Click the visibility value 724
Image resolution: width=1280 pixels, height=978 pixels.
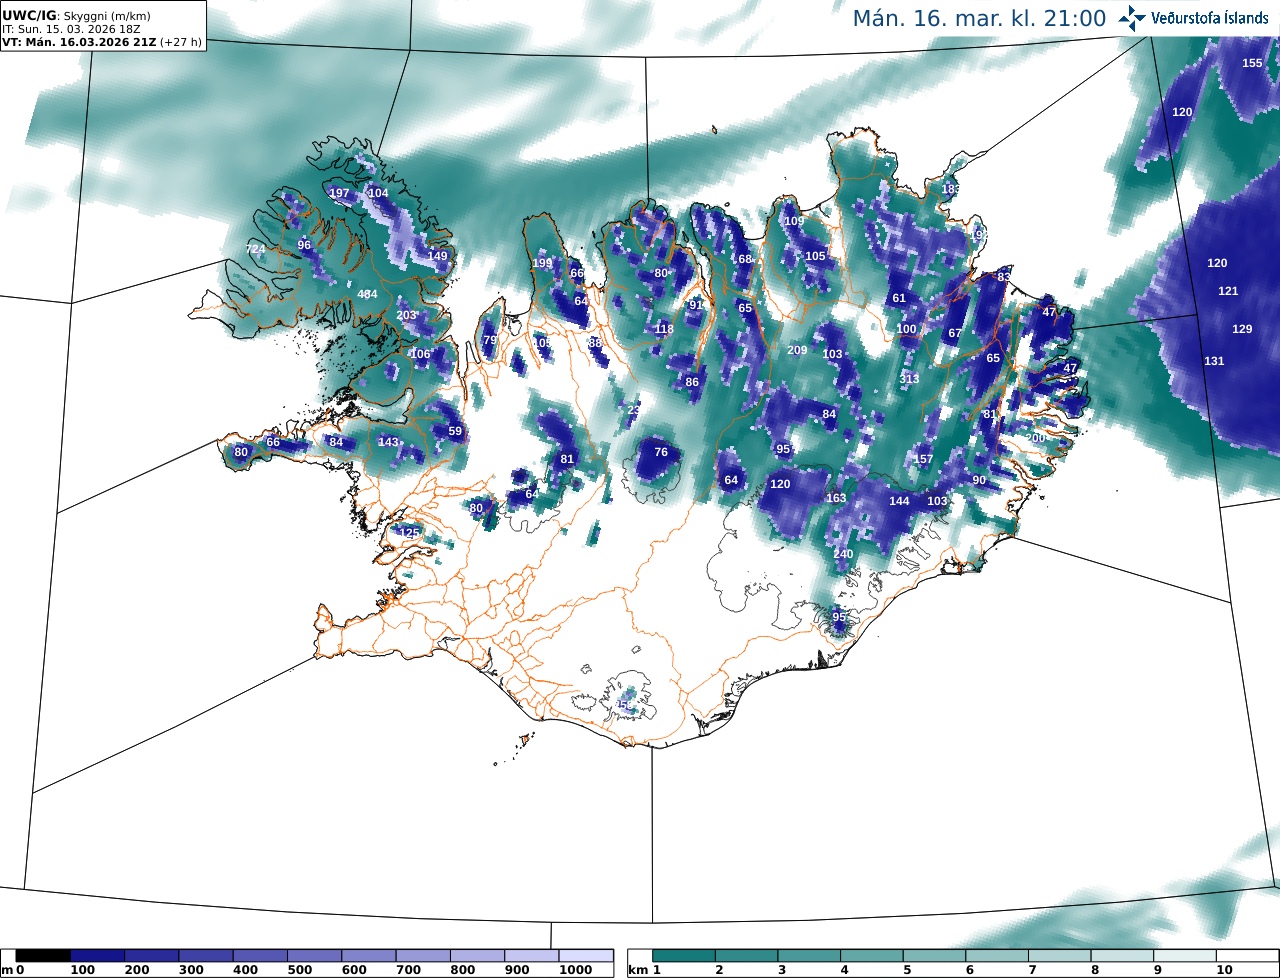(256, 249)
